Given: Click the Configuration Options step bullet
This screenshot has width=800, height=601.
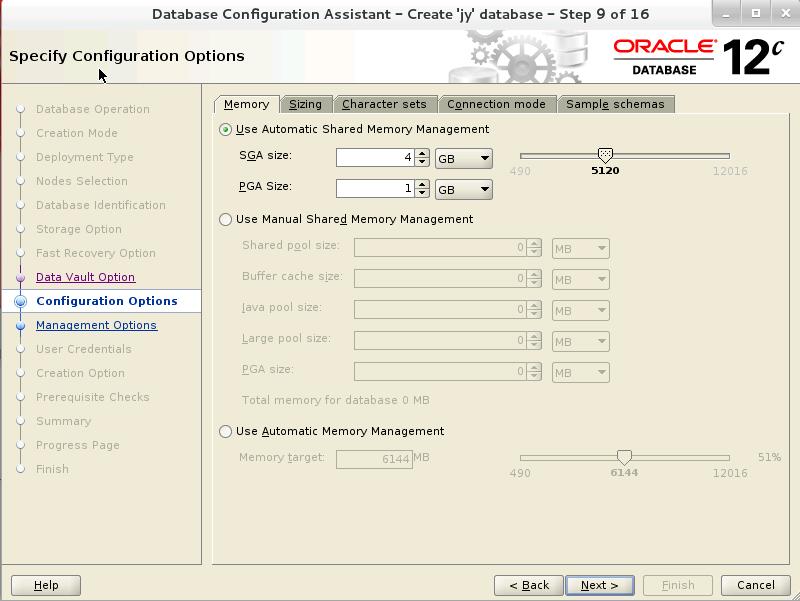Looking at the screenshot, I should 20,302.
